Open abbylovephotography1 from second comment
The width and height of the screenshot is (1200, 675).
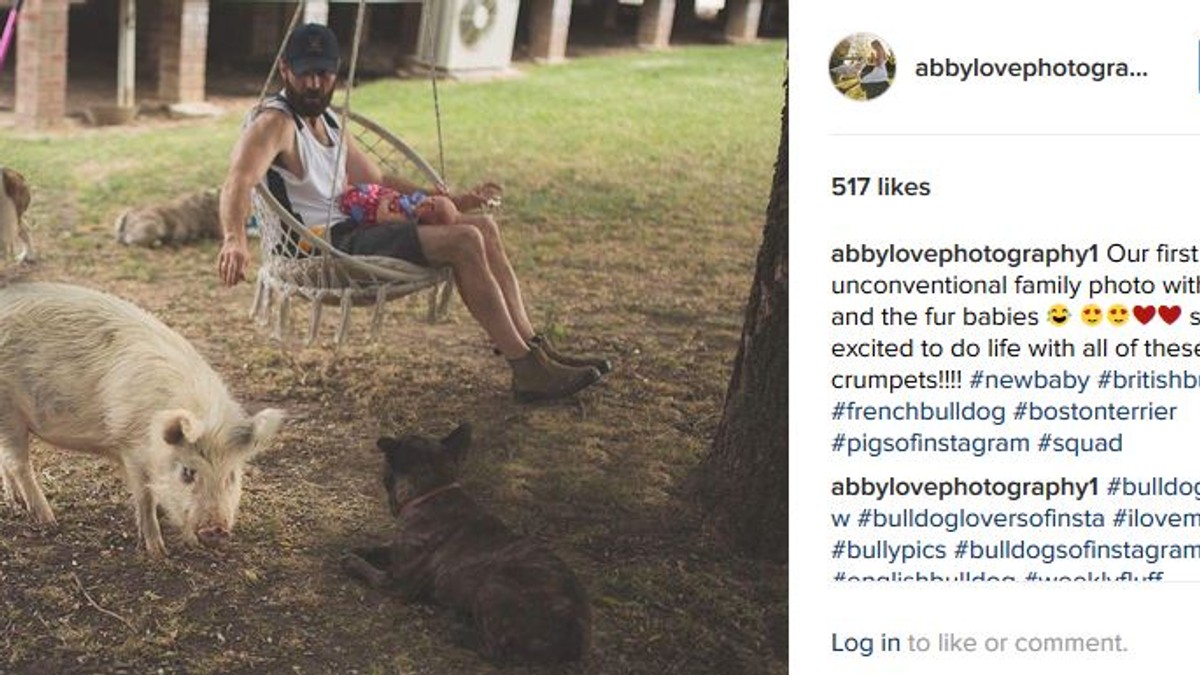[x=965, y=487]
